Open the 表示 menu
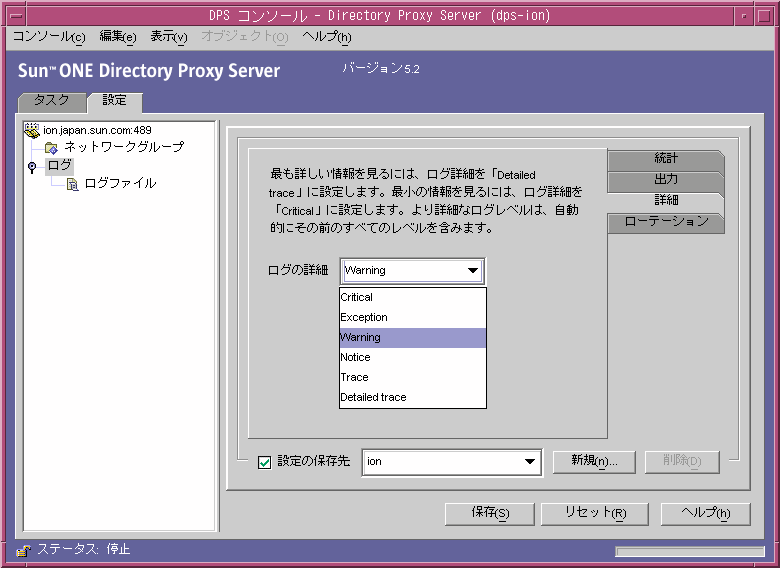780x568 pixels. (x=169, y=37)
